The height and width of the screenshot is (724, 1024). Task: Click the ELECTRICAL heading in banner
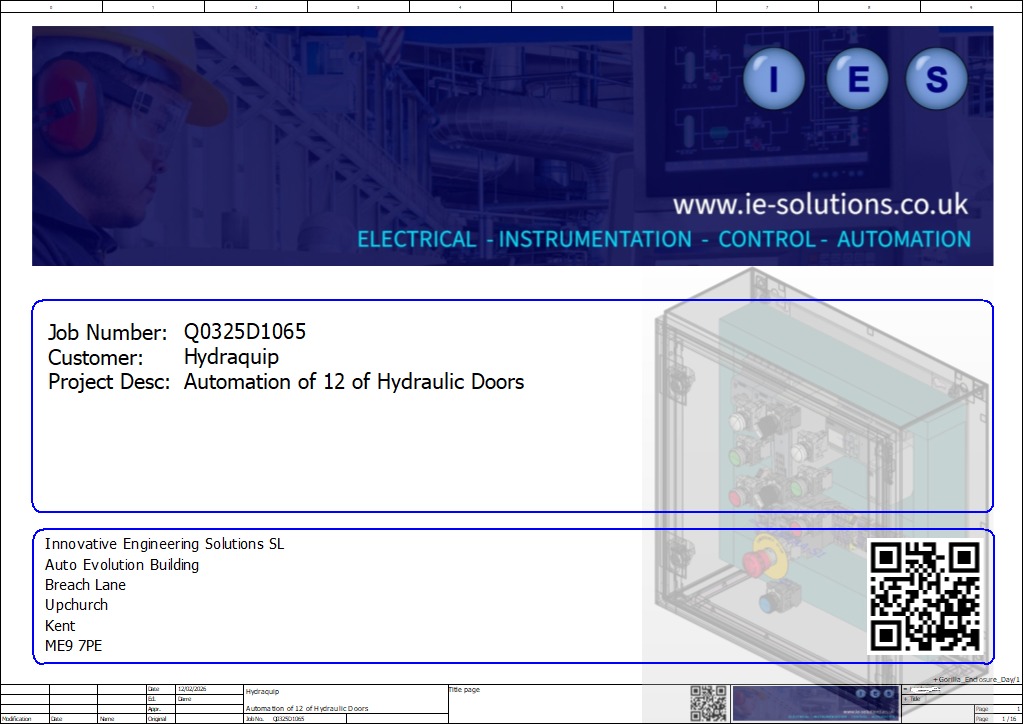[x=417, y=240]
